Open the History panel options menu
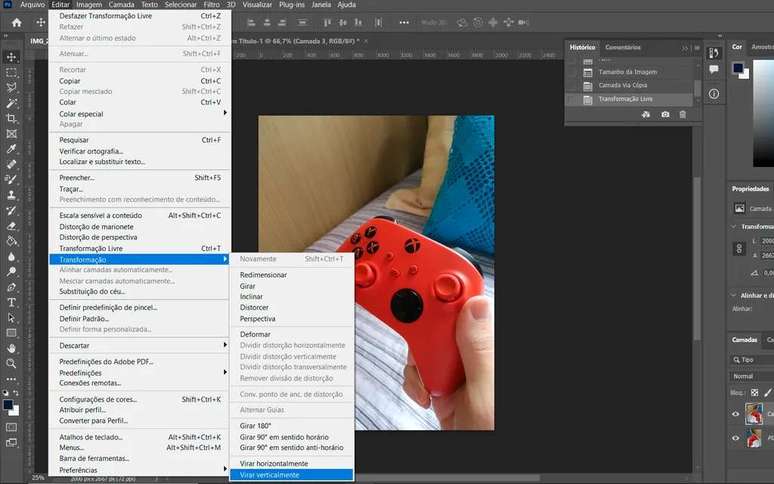Viewport: 774px width, 484px height. pos(697,48)
